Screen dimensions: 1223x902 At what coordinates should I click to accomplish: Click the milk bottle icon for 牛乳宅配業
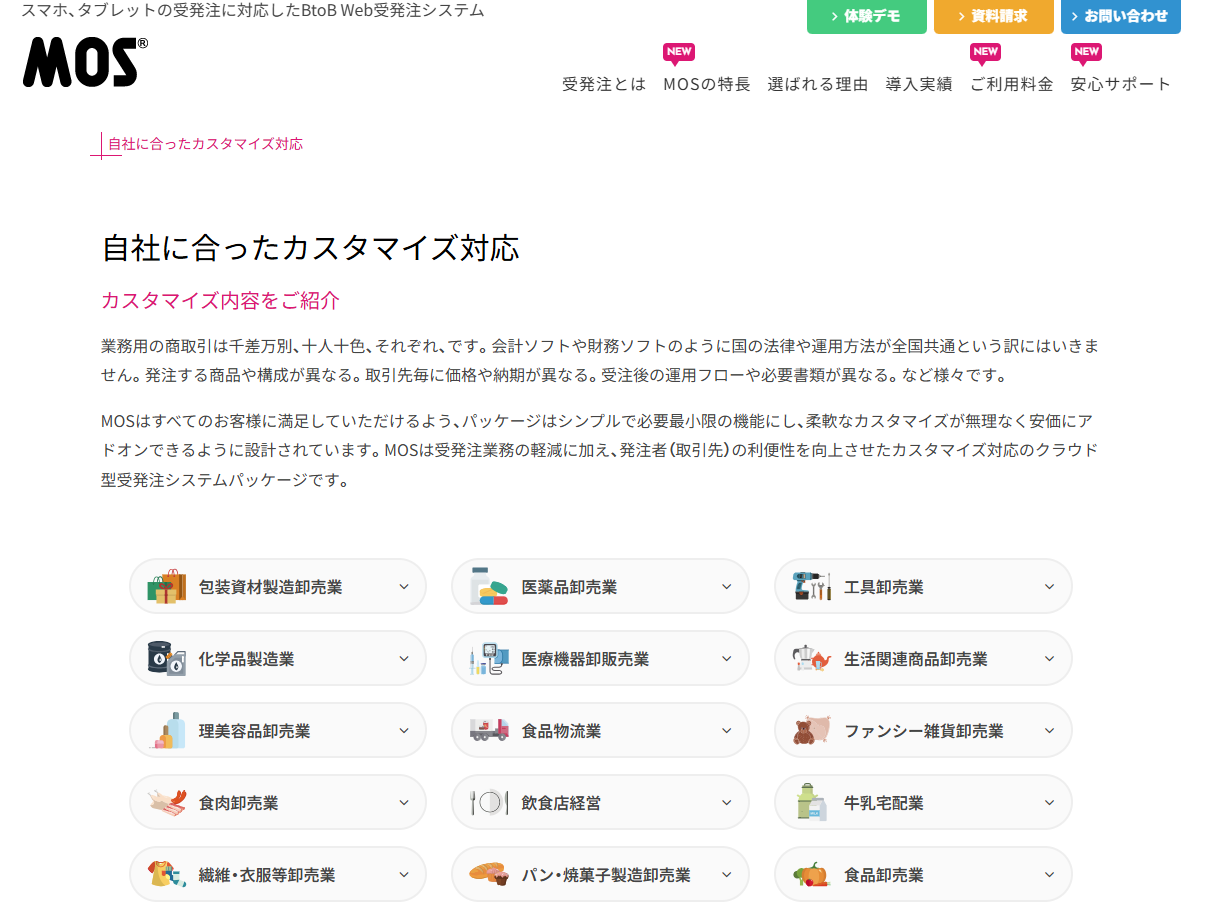[x=812, y=803]
